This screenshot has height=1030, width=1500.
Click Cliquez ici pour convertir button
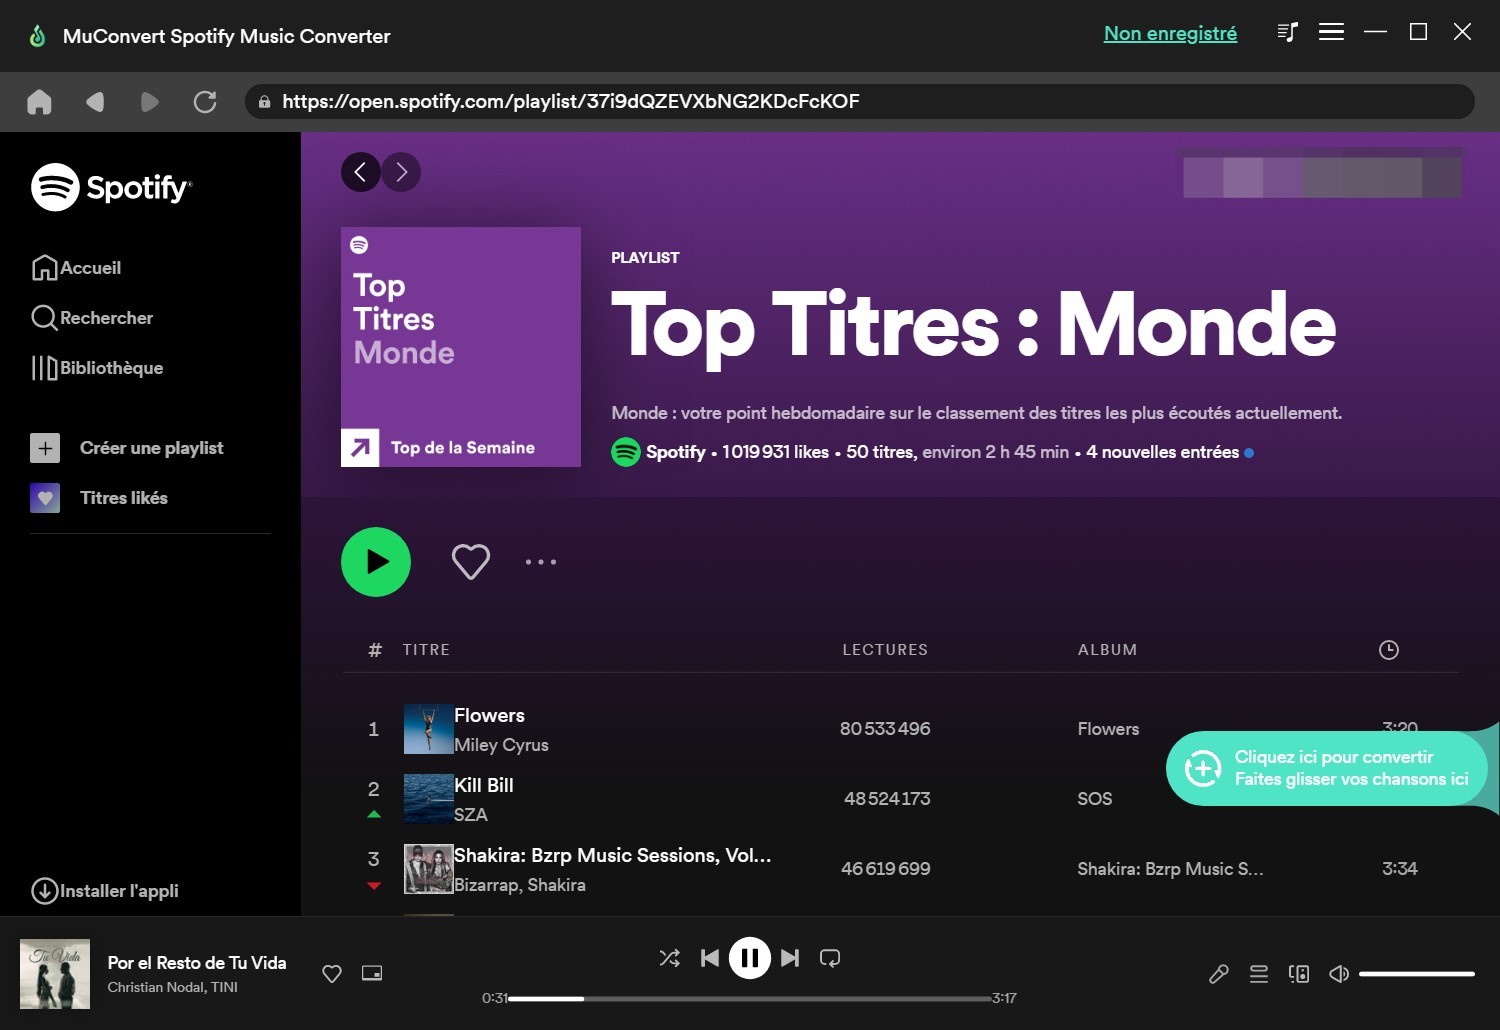(x=1326, y=768)
